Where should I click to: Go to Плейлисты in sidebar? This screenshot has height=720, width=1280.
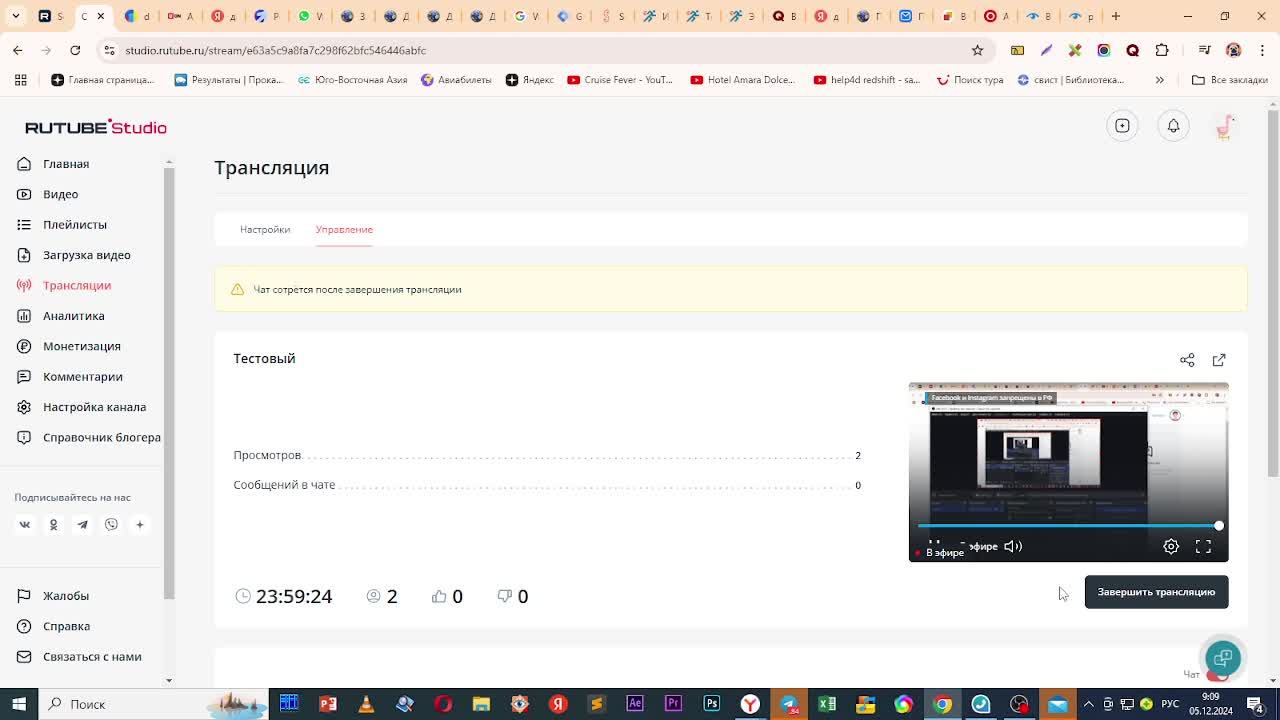(62, 225)
